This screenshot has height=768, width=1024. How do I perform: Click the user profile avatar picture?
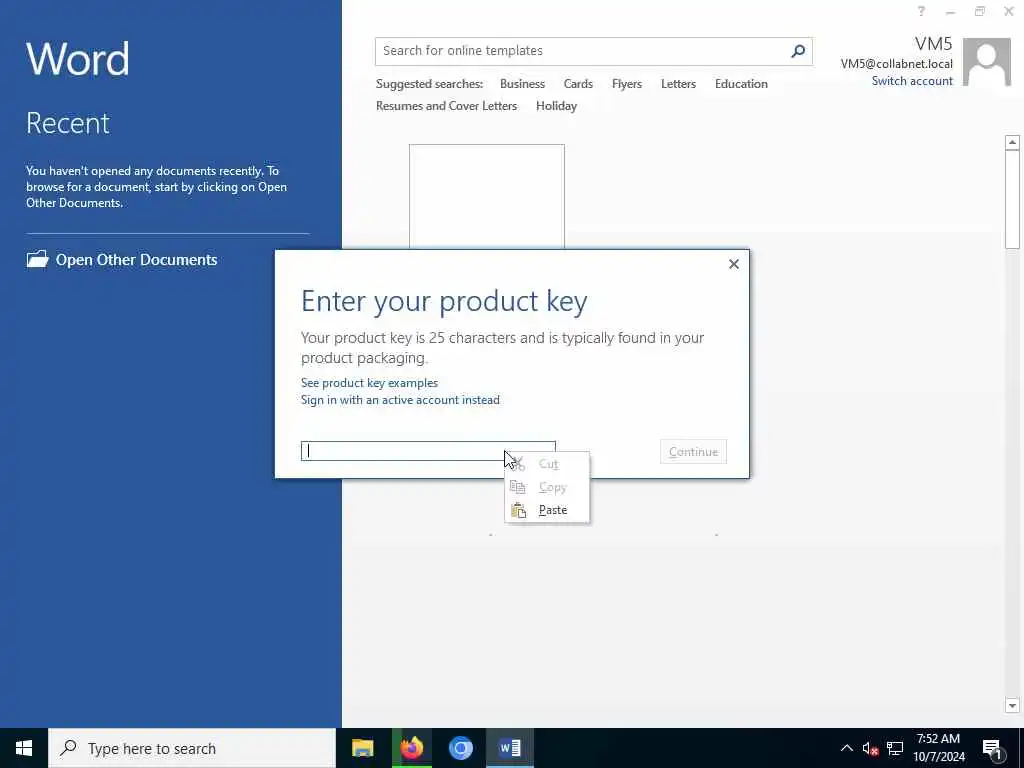click(x=987, y=62)
